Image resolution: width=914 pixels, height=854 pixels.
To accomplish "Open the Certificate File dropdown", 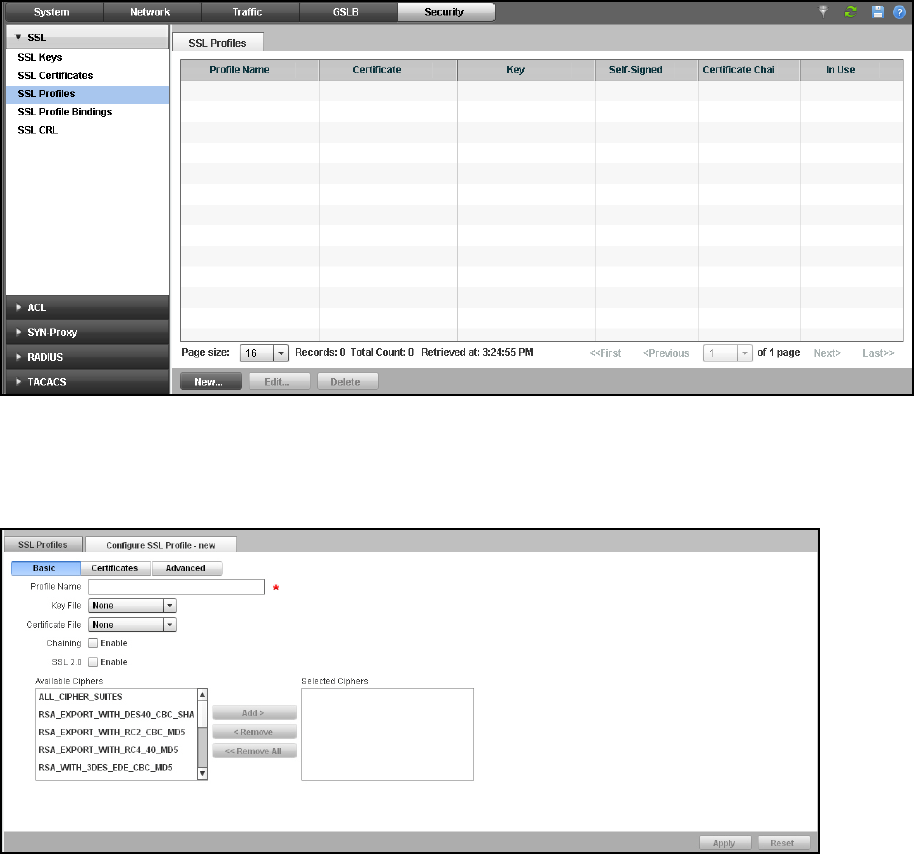I will 132,625.
